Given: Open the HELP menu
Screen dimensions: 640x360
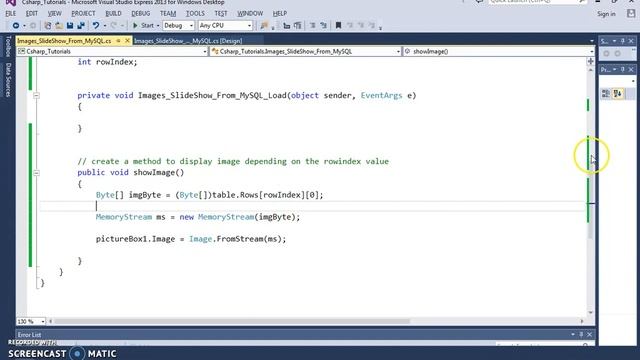Looking at the screenshot, I should (280, 13).
